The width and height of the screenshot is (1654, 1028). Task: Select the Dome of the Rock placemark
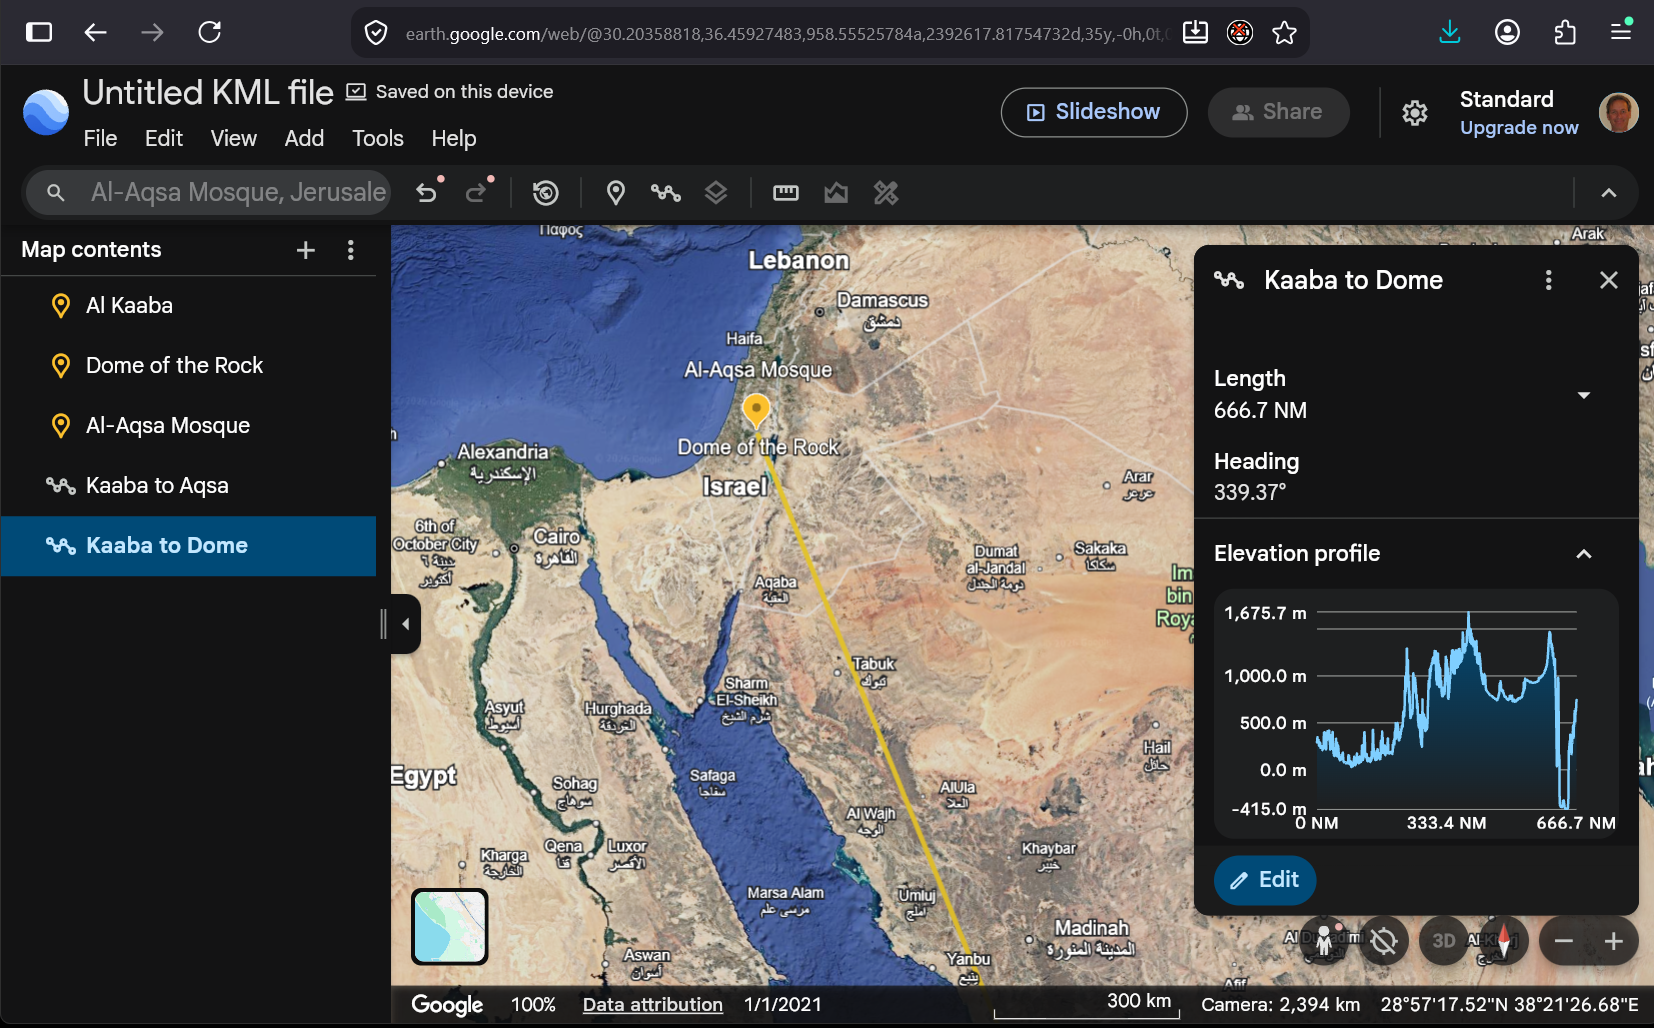(x=189, y=366)
